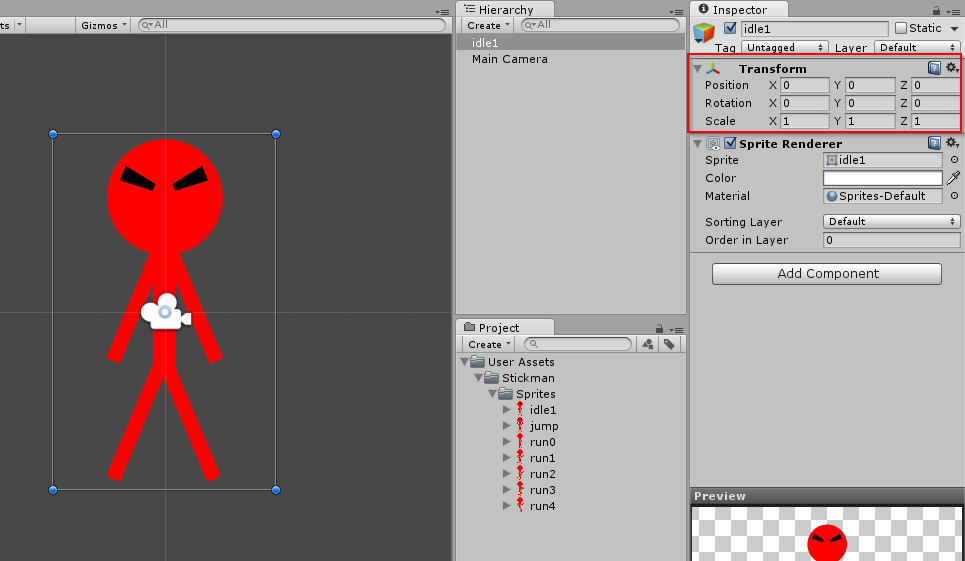Disable the Sprite Renderer component checkbox
965x561 pixels.
(x=730, y=143)
